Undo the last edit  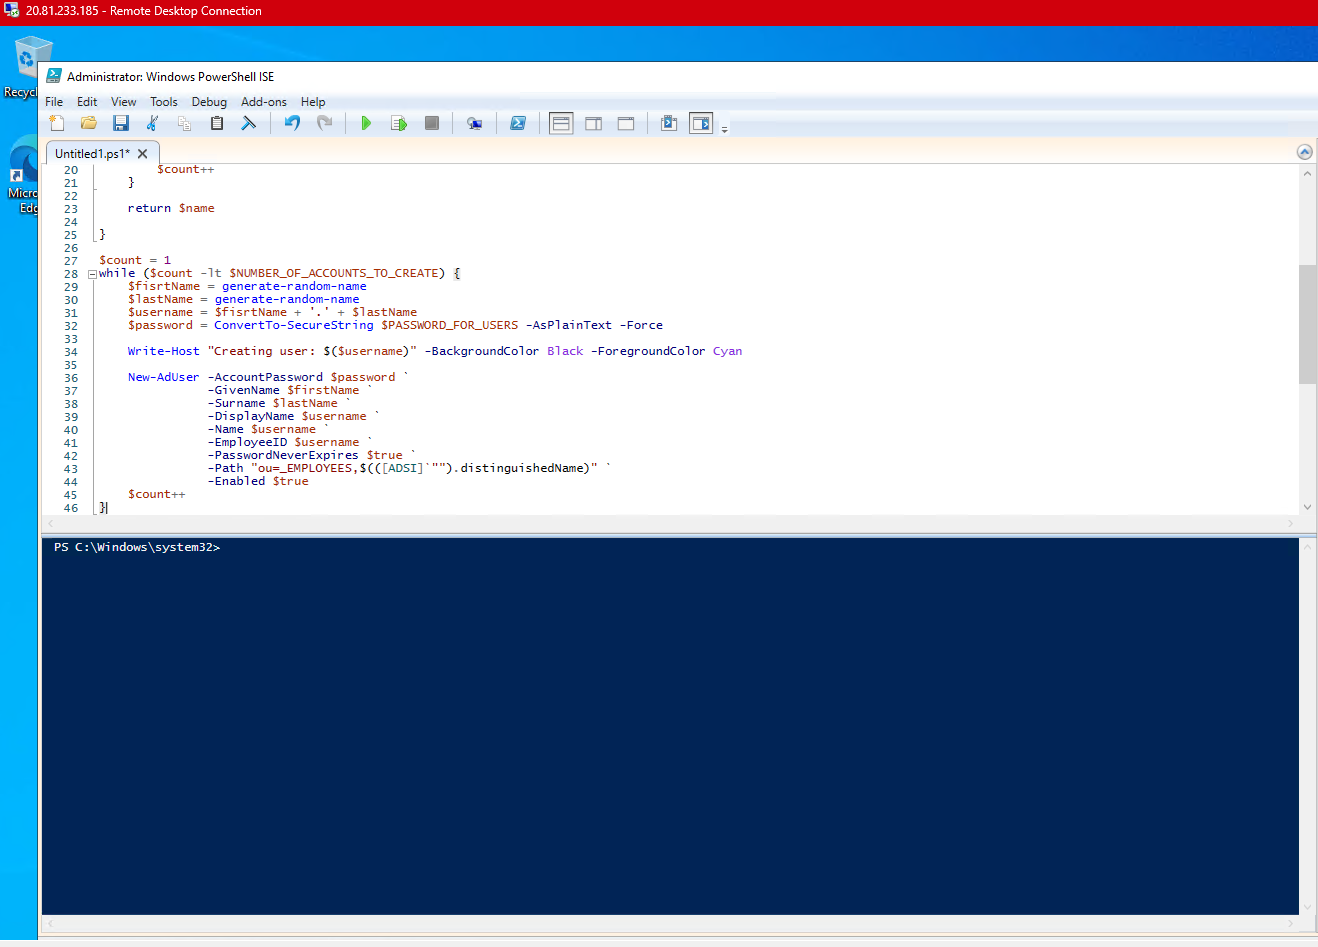[292, 123]
